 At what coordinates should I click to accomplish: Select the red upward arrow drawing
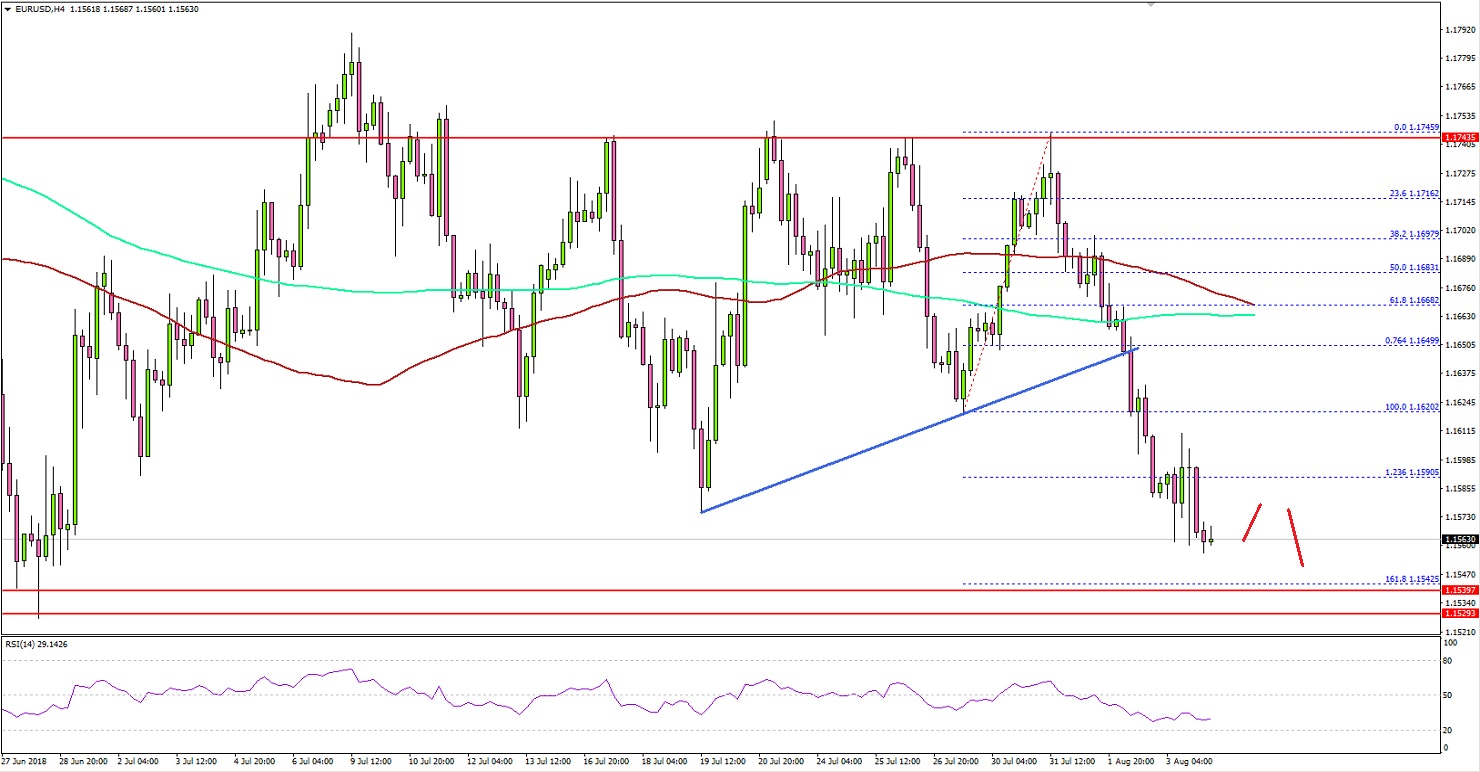pyautogui.click(x=1253, y=521)
